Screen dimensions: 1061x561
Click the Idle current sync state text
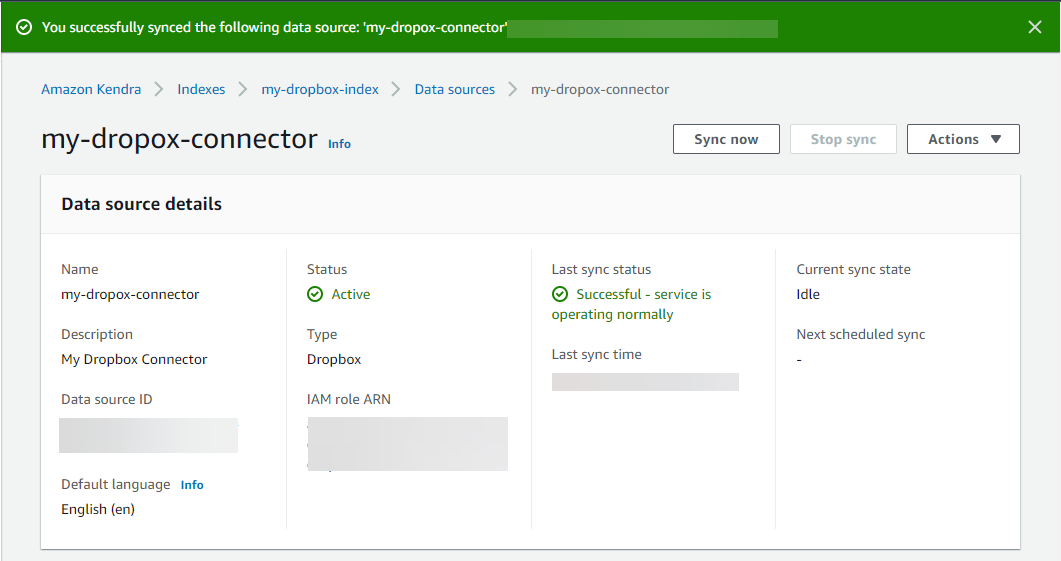(x=808, y=294)
